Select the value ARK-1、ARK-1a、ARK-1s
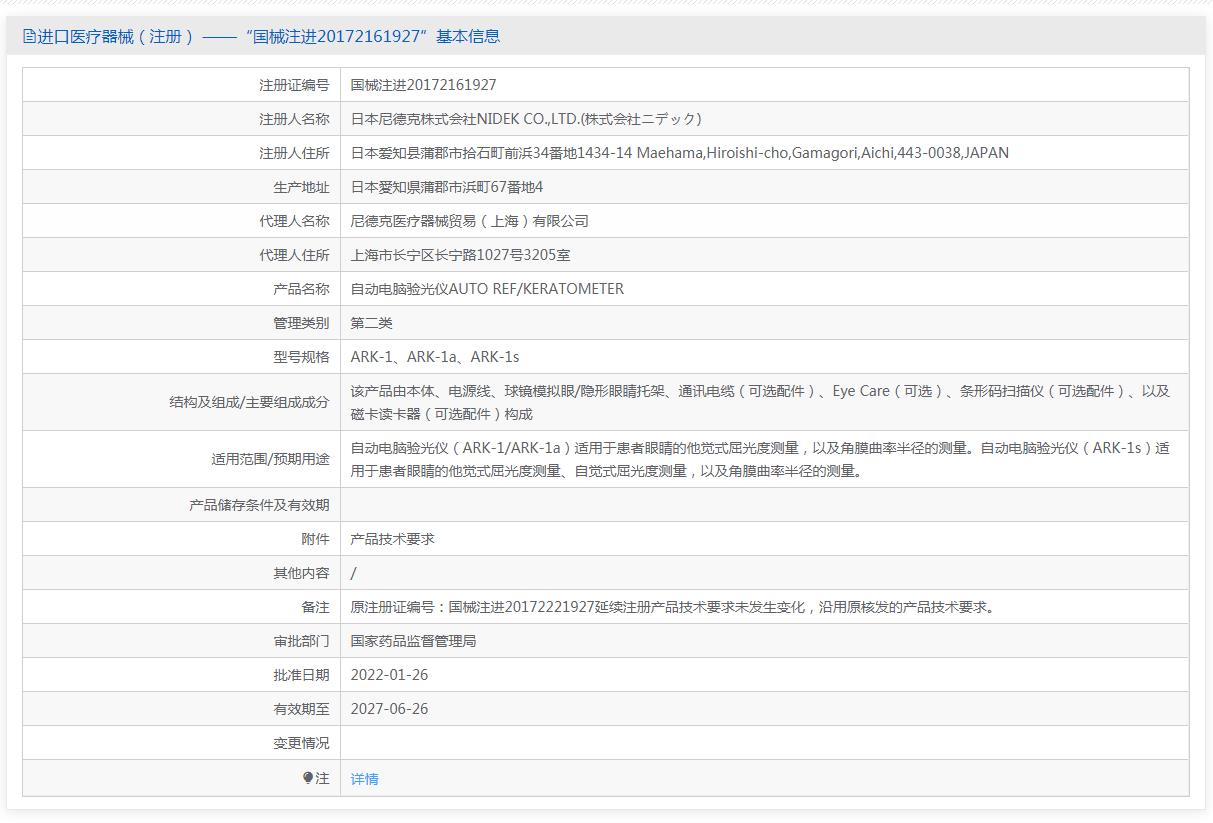This screenshot has height=823, width=1213. 435,357
